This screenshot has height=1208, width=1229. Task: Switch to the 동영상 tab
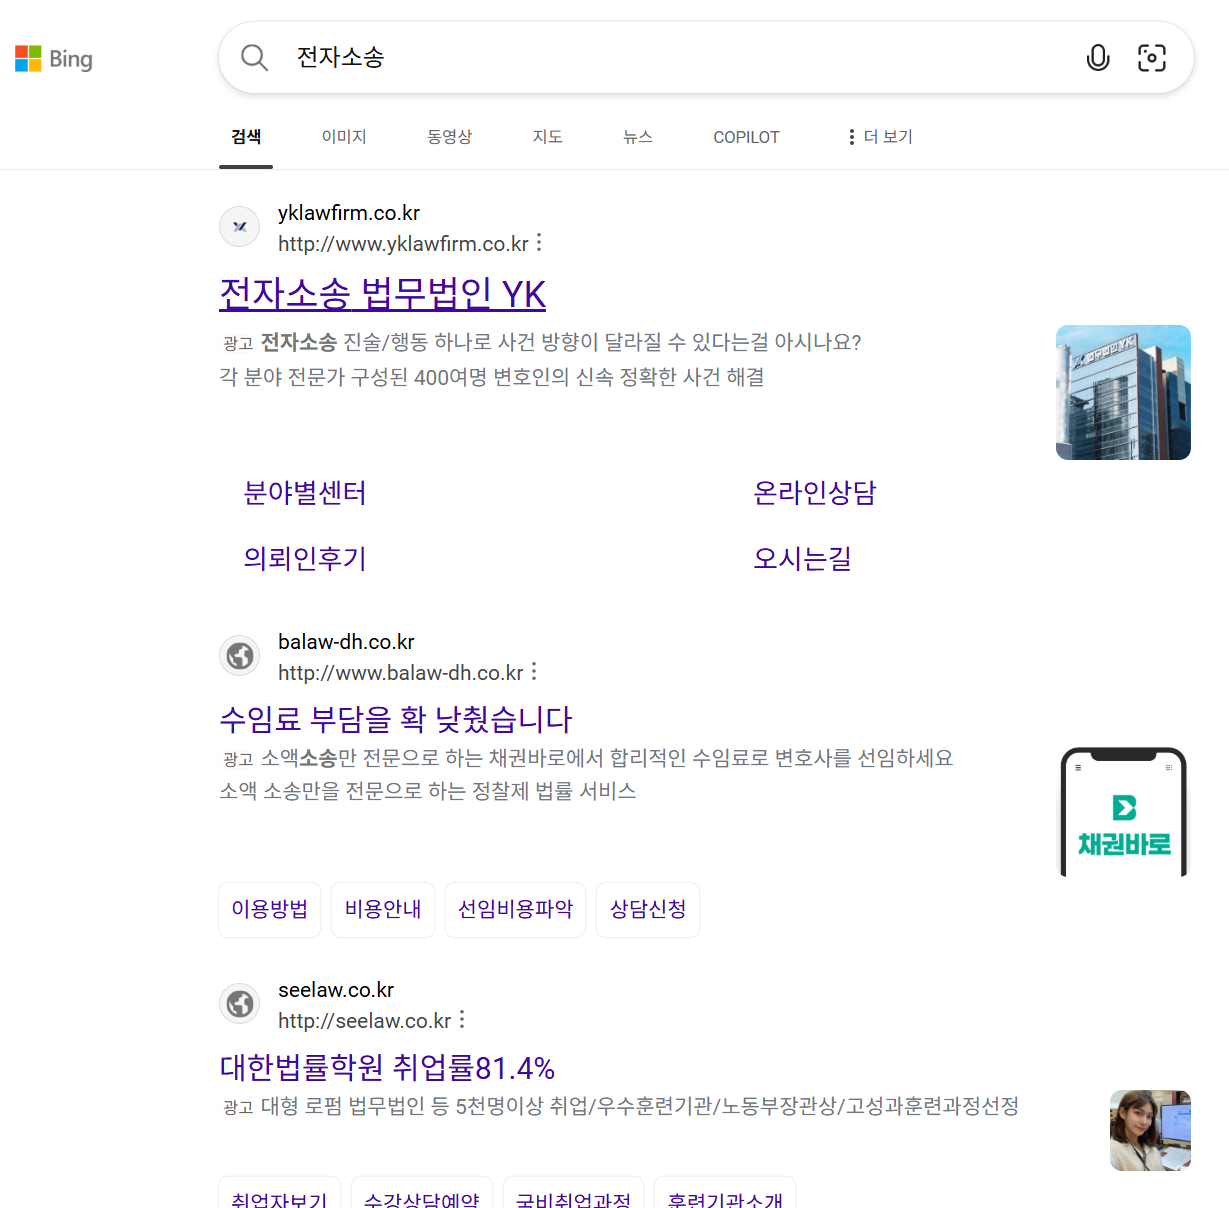tap(450, 137)
